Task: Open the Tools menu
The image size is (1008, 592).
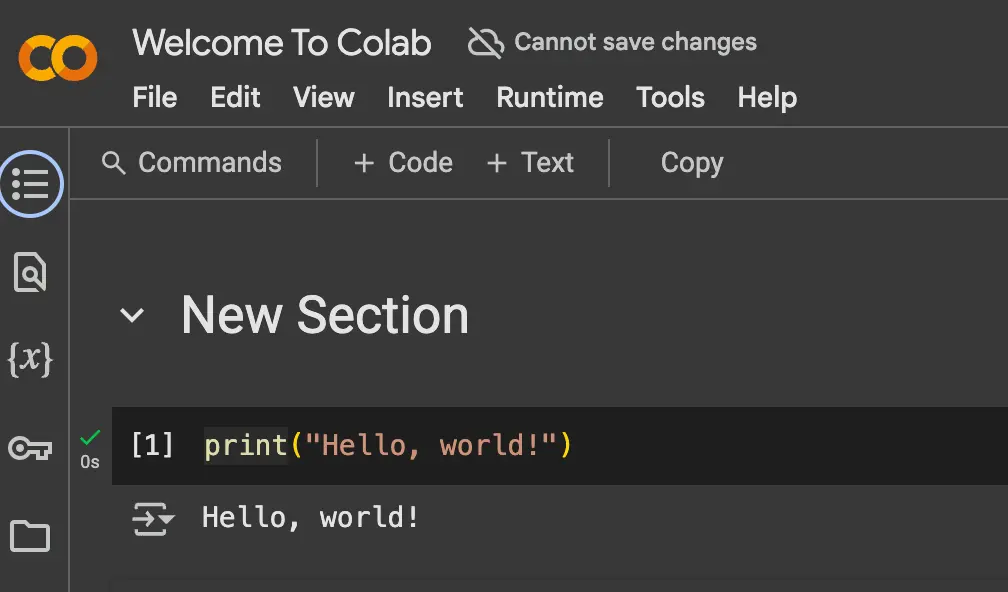Action: coord(670,98)
